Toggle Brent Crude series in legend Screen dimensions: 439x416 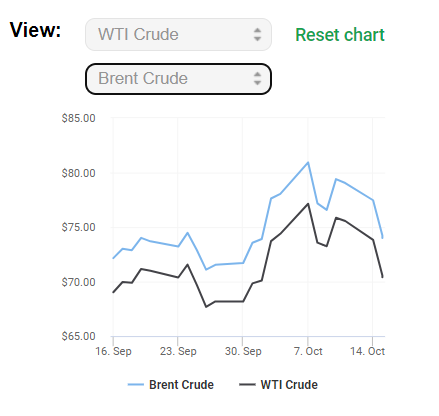click(x=181, y=385)
